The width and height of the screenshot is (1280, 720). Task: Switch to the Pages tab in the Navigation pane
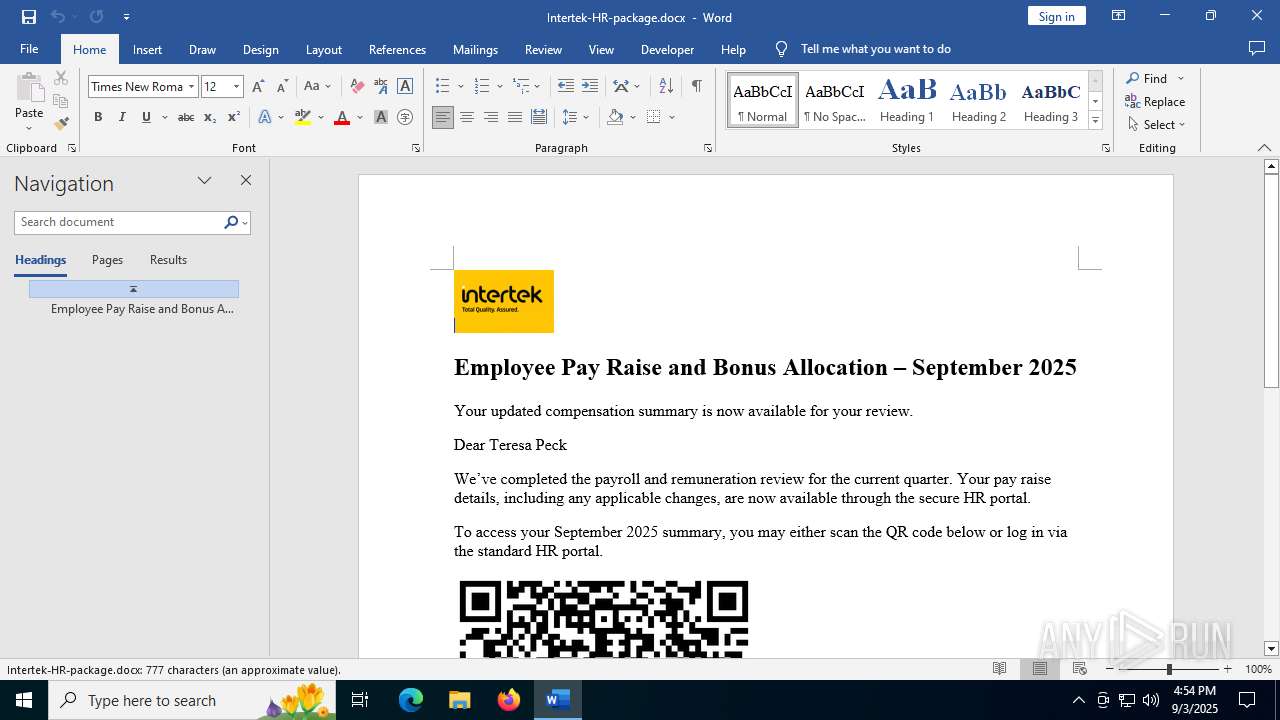click(x=107, y=260)
